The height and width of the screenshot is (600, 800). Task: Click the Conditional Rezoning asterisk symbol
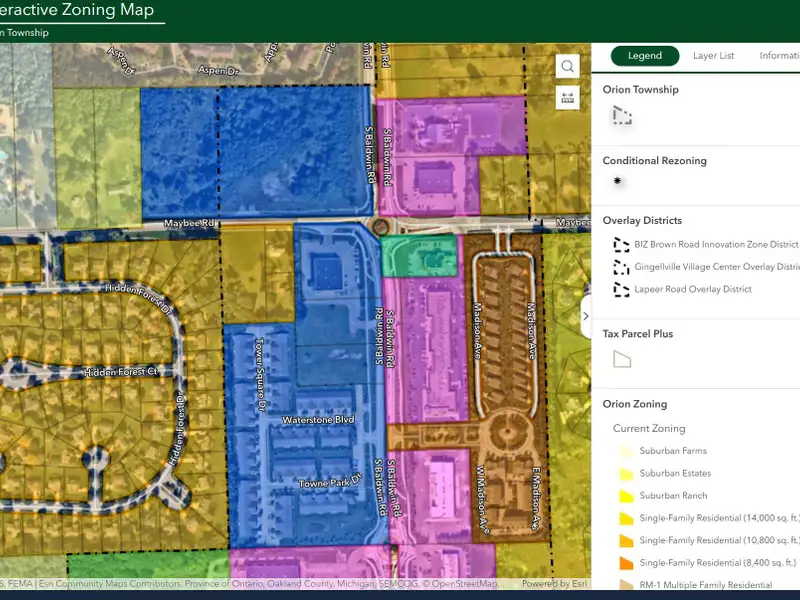(618, 181)
